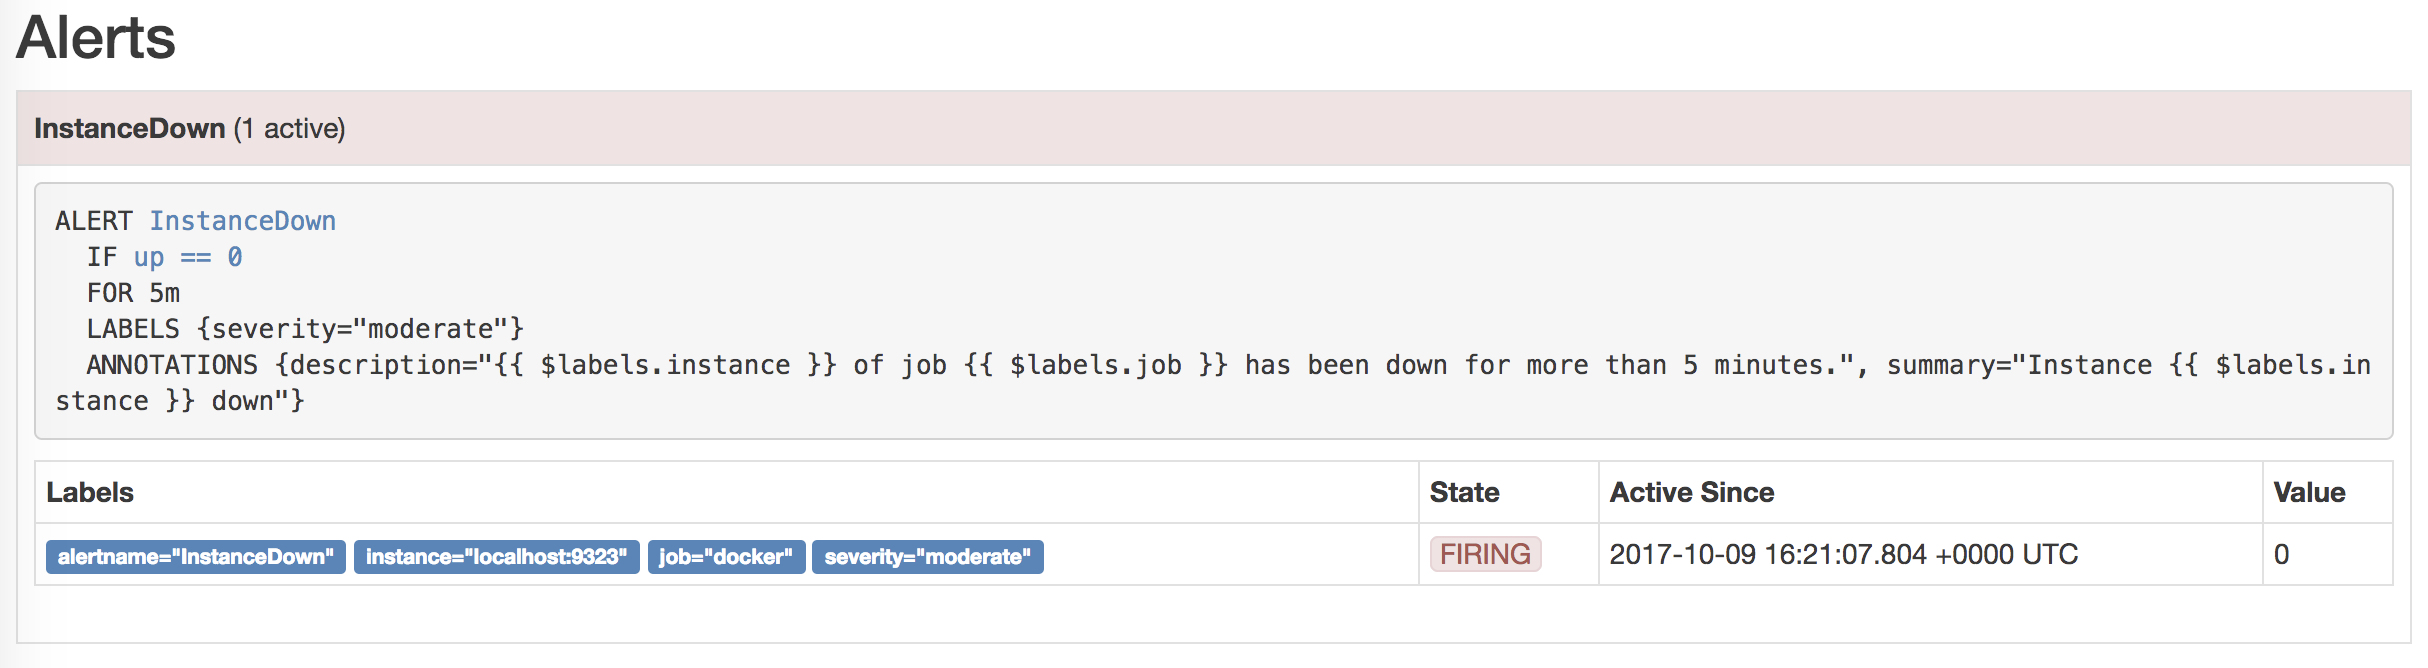
Task: Click the State column header
Action: (1464, 492)
